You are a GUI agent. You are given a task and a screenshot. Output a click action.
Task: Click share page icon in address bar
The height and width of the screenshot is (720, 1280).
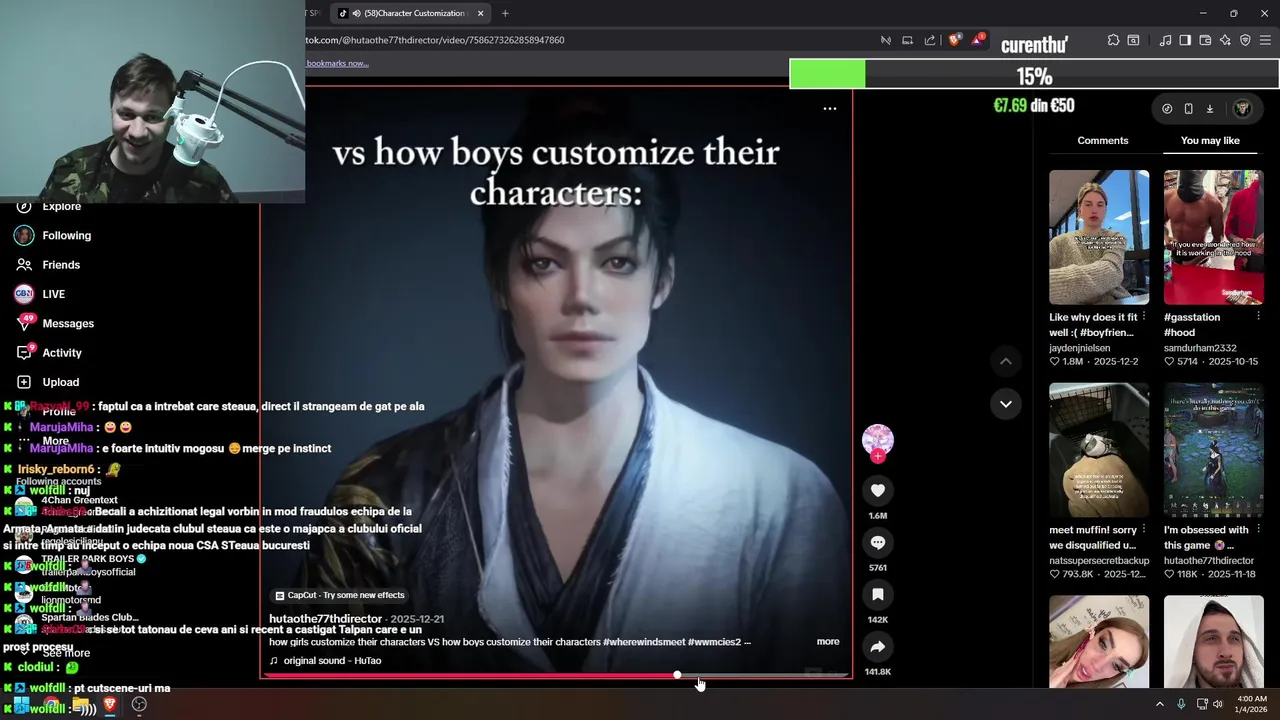click(930, 40)
